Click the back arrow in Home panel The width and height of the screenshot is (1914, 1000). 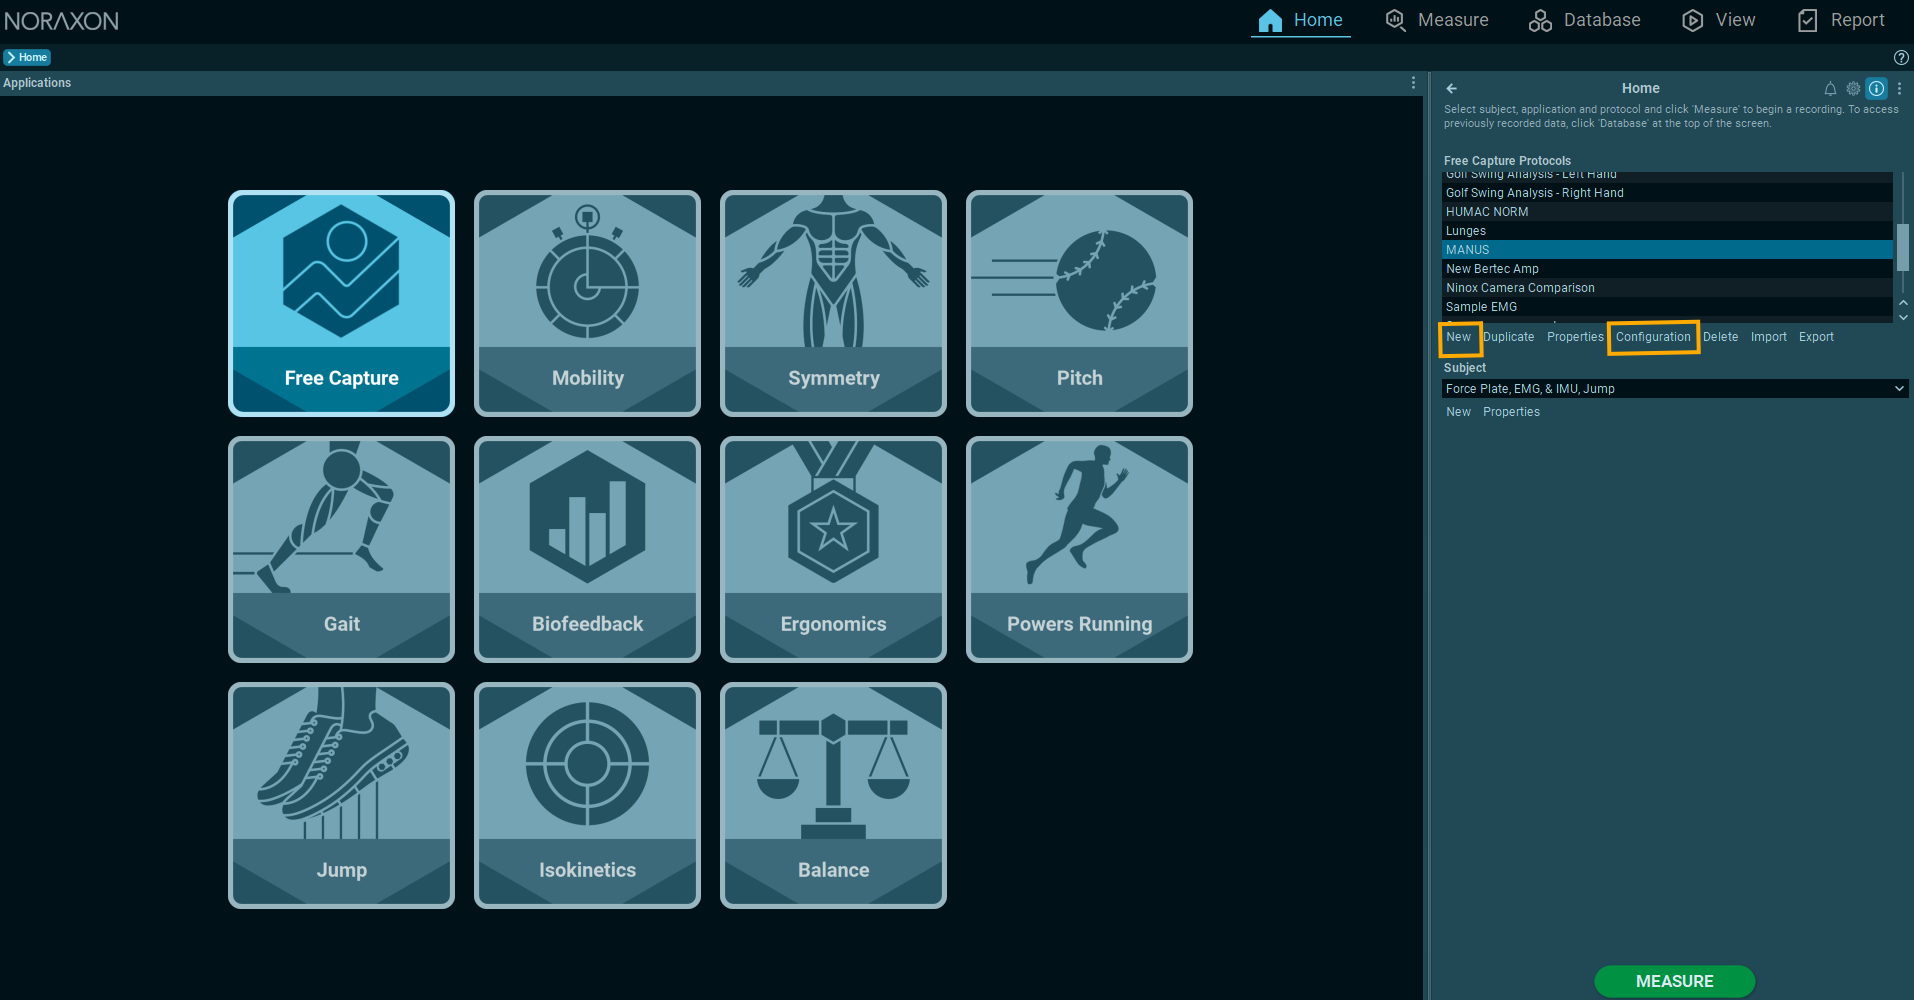coord(1451,88)
